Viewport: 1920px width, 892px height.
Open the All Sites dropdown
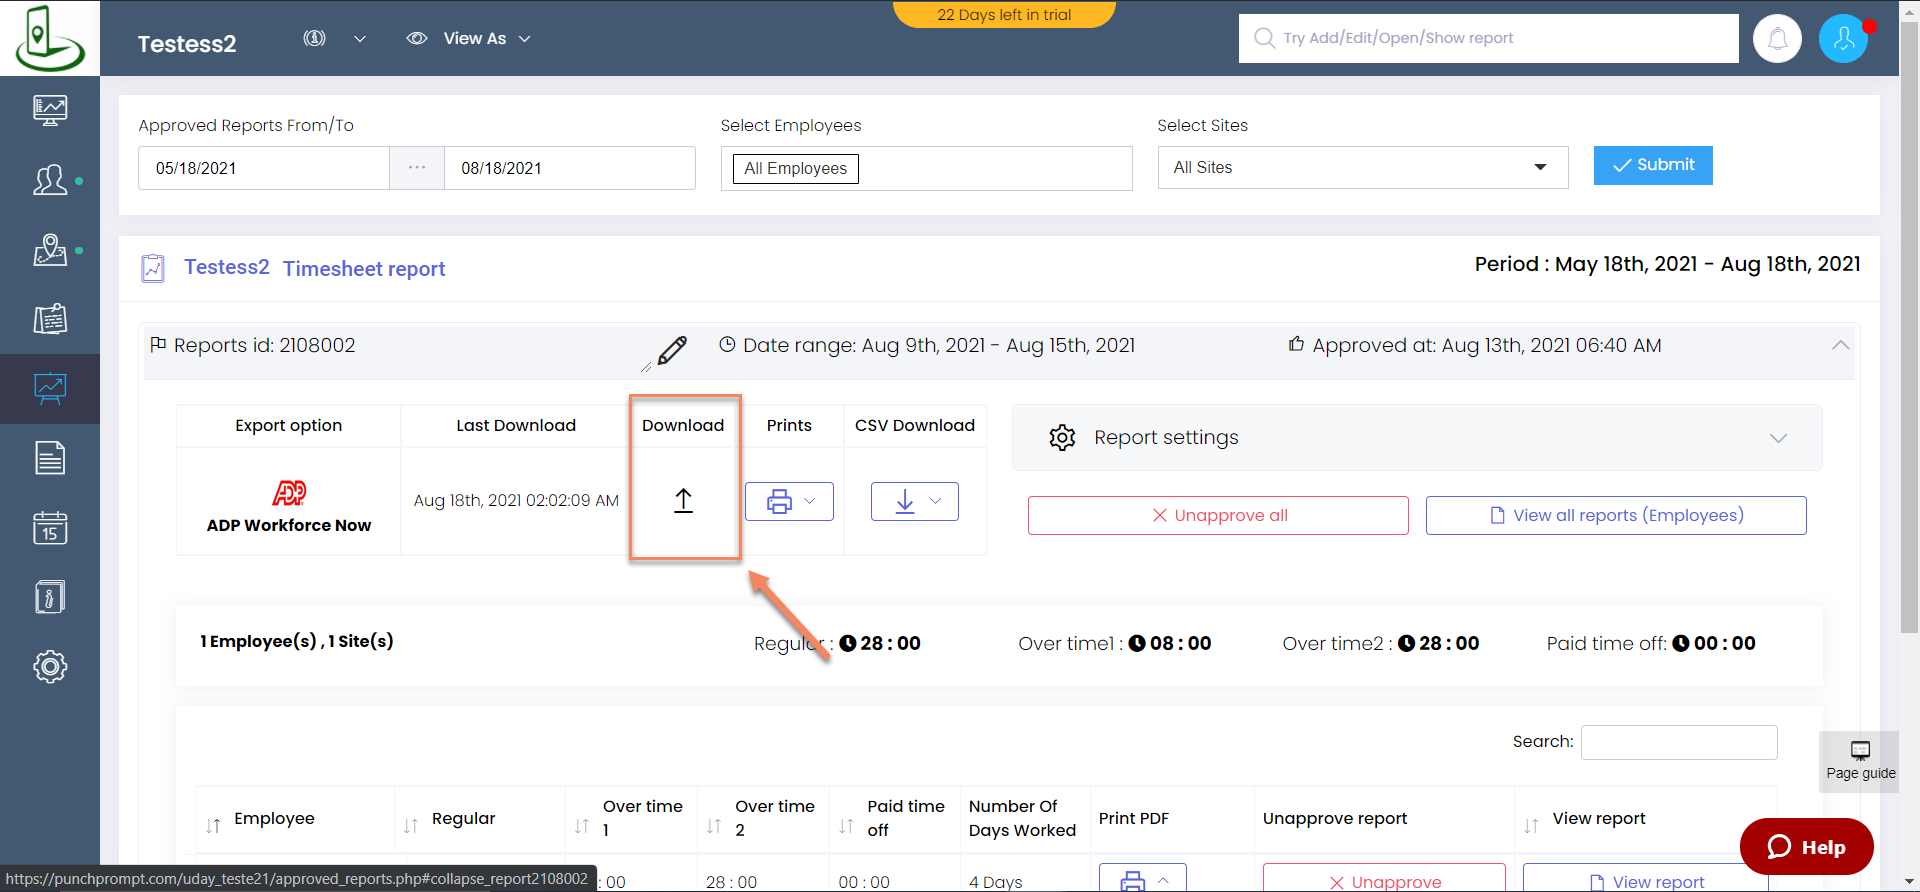[1362, 168]
